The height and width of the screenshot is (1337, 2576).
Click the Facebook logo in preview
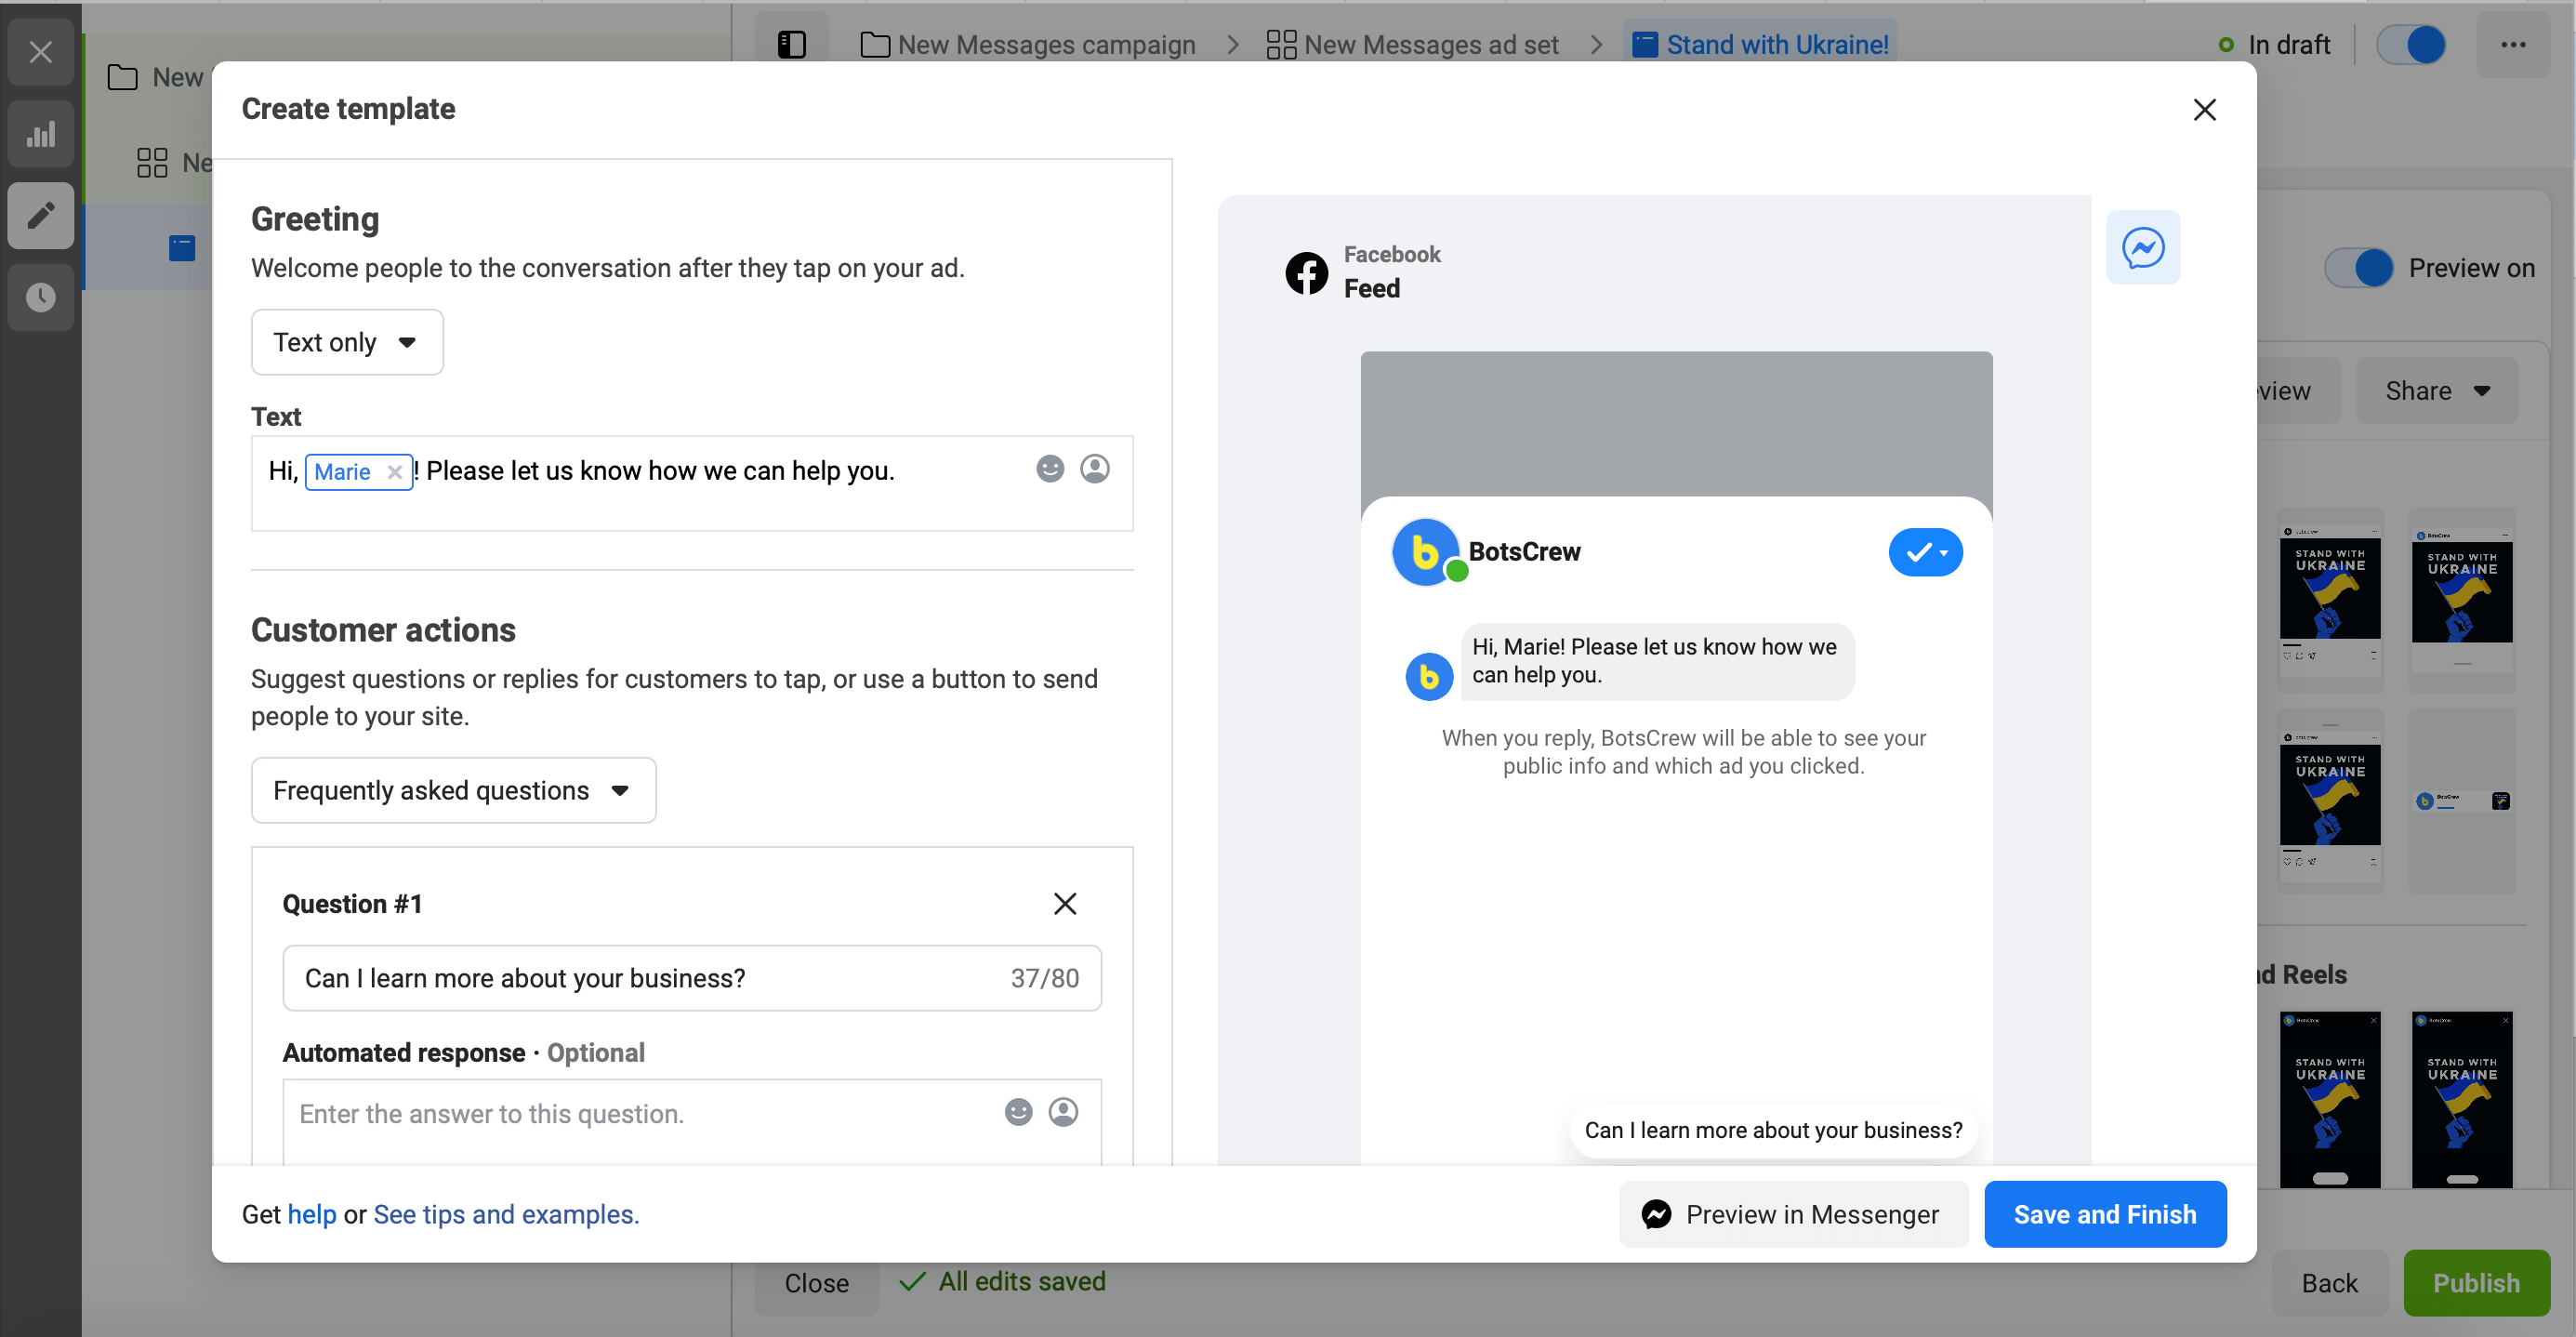point(1306,273)
